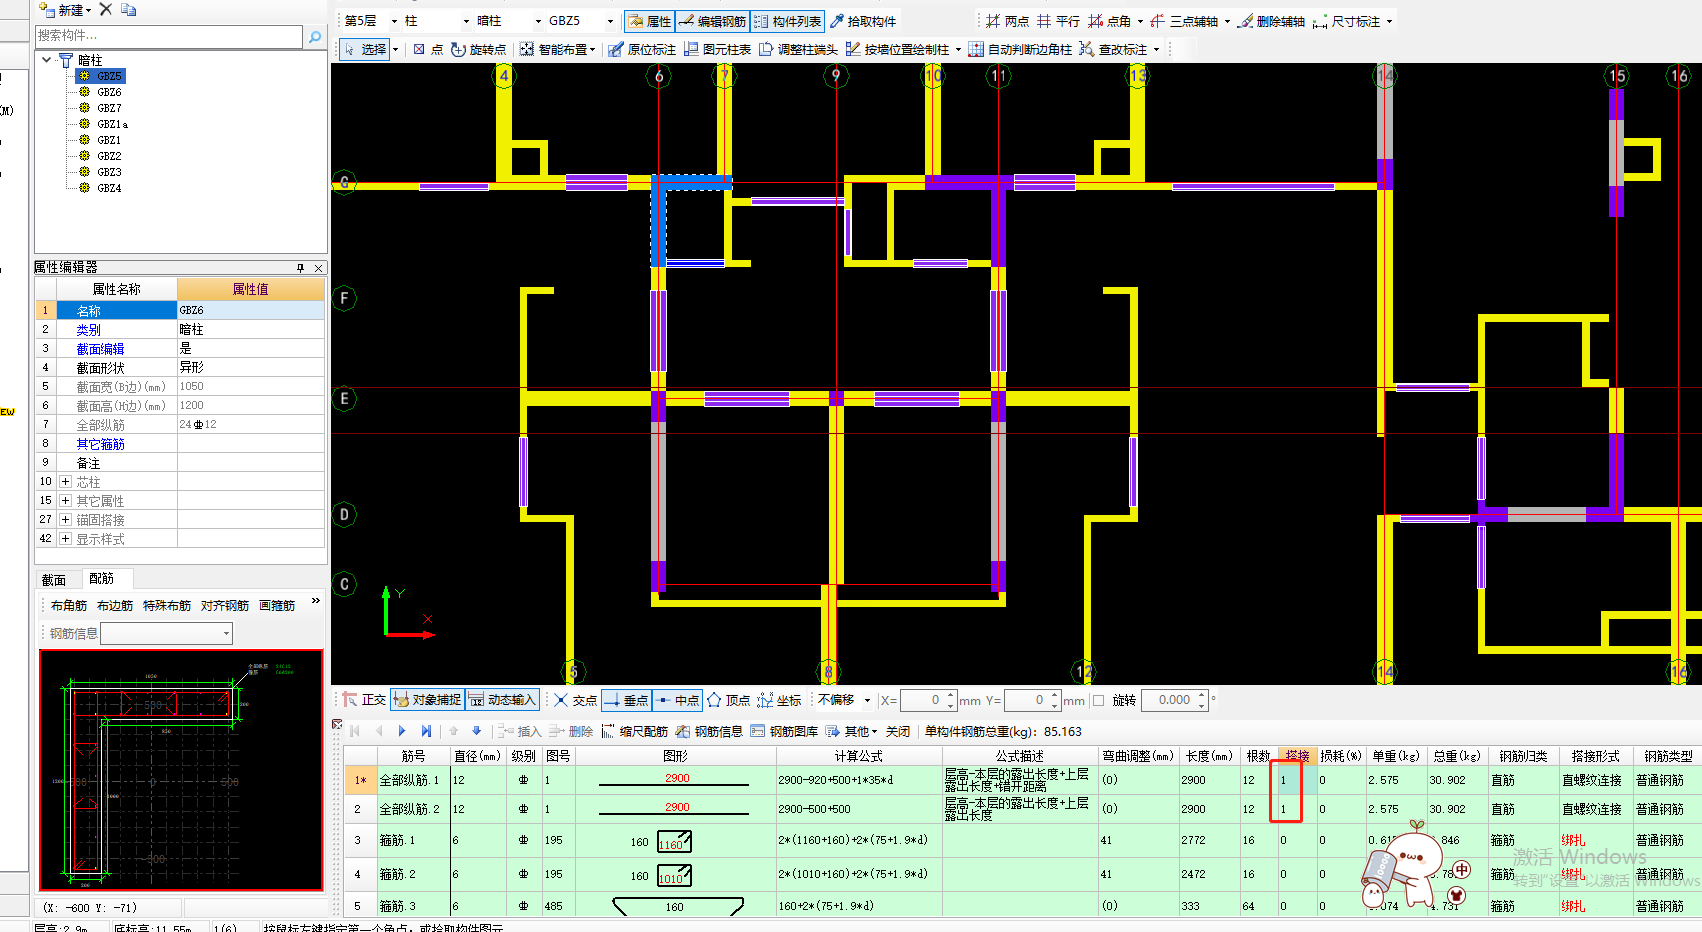1702x932 pixels.
Task: Click the 属性 properties toolbar button
Action: 649,21
